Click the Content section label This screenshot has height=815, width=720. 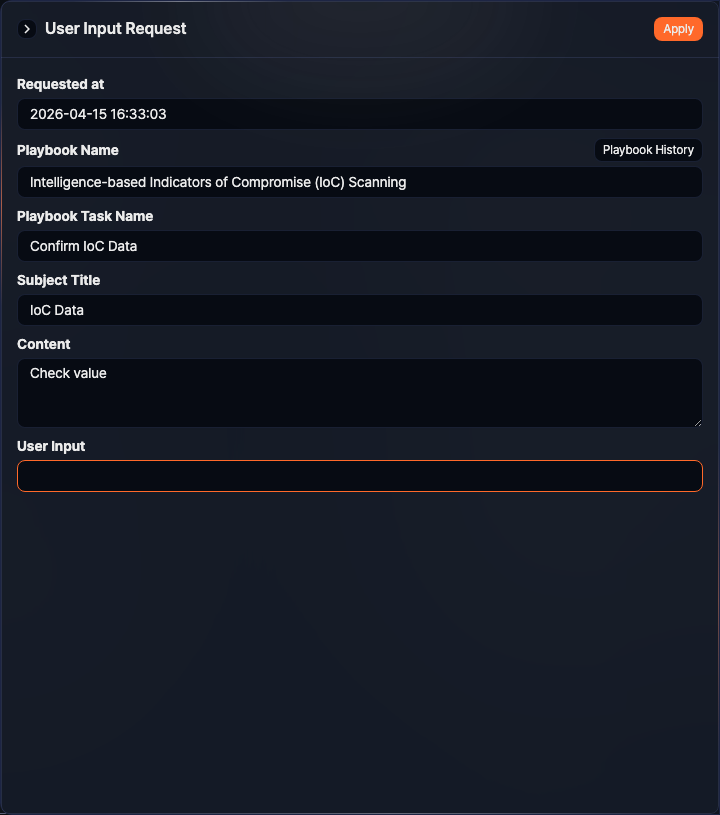[x=43, y=344]
